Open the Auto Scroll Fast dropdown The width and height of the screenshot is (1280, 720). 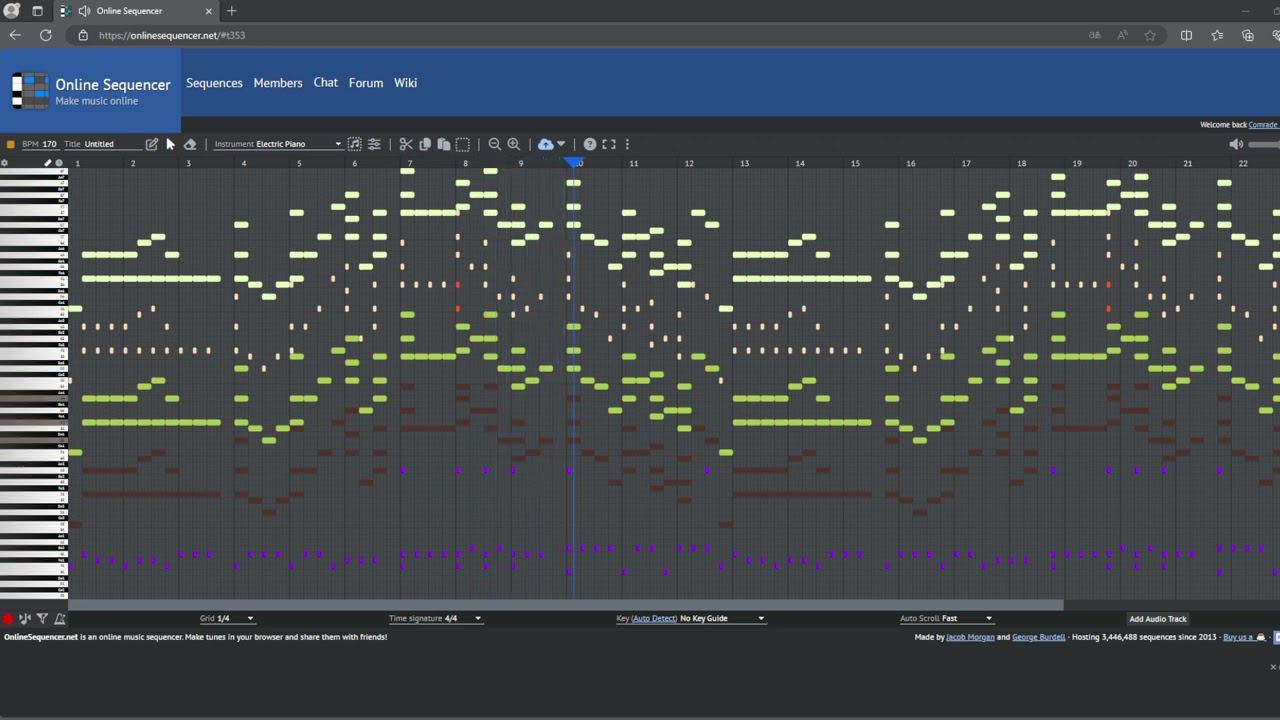(946, 618)
